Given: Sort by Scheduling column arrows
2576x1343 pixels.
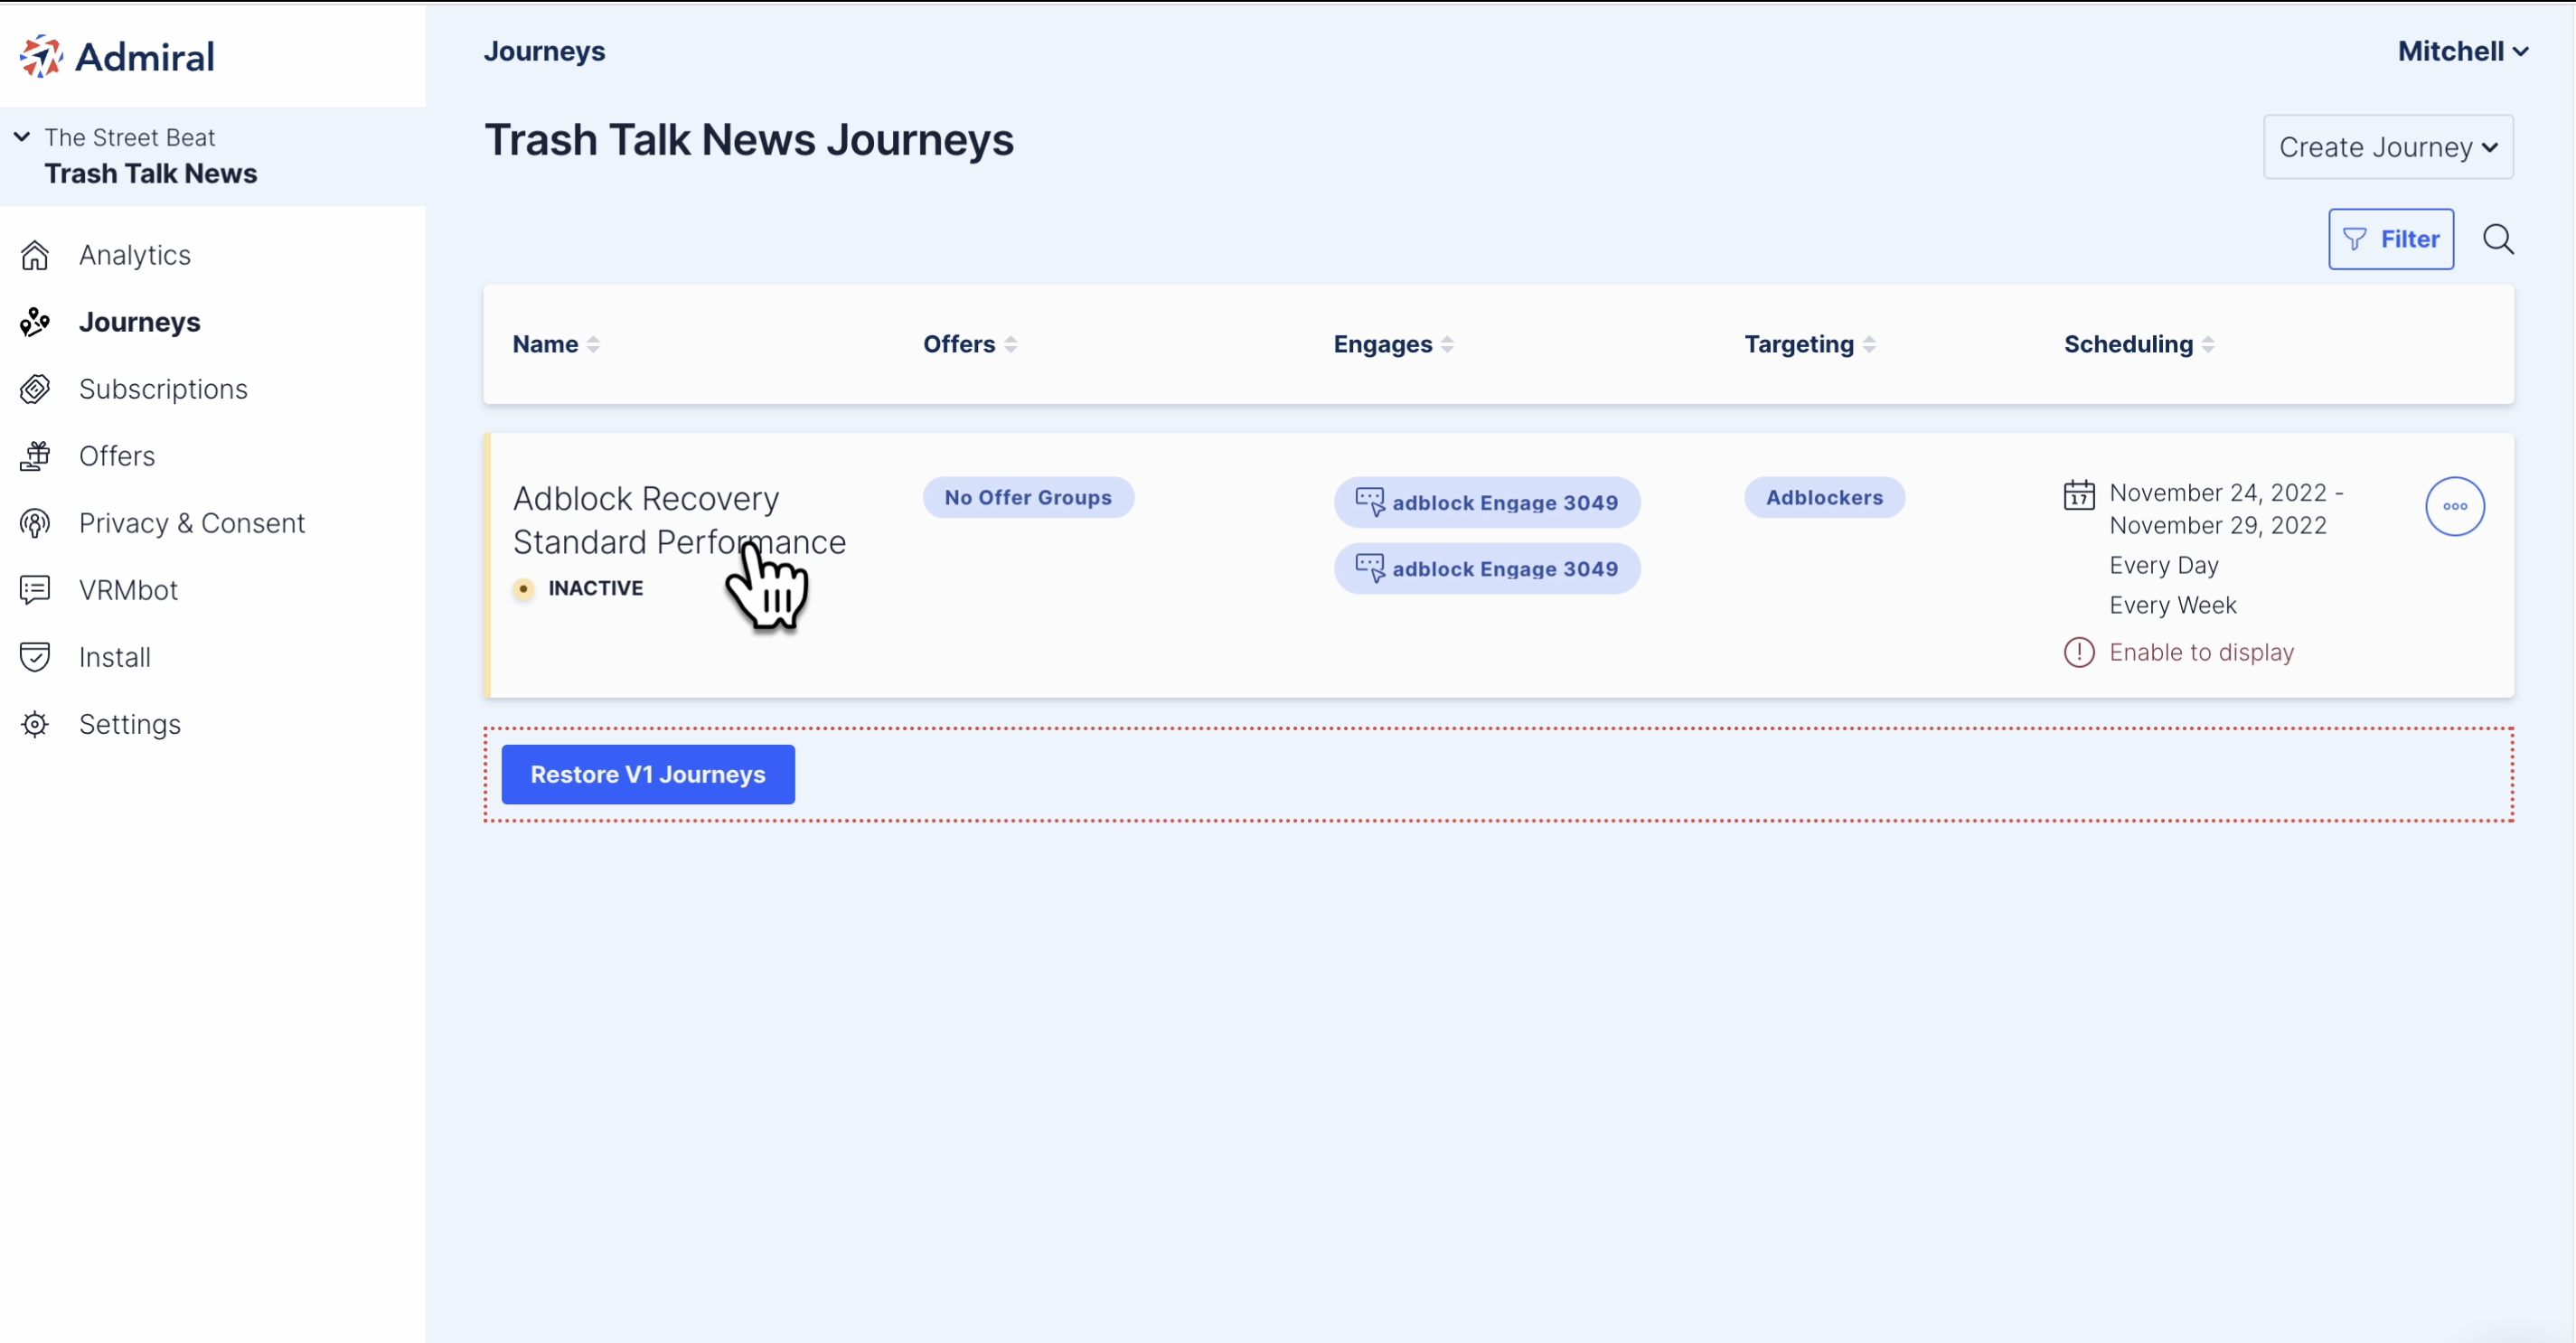Looking at the screenshot, I should 2208,344.
